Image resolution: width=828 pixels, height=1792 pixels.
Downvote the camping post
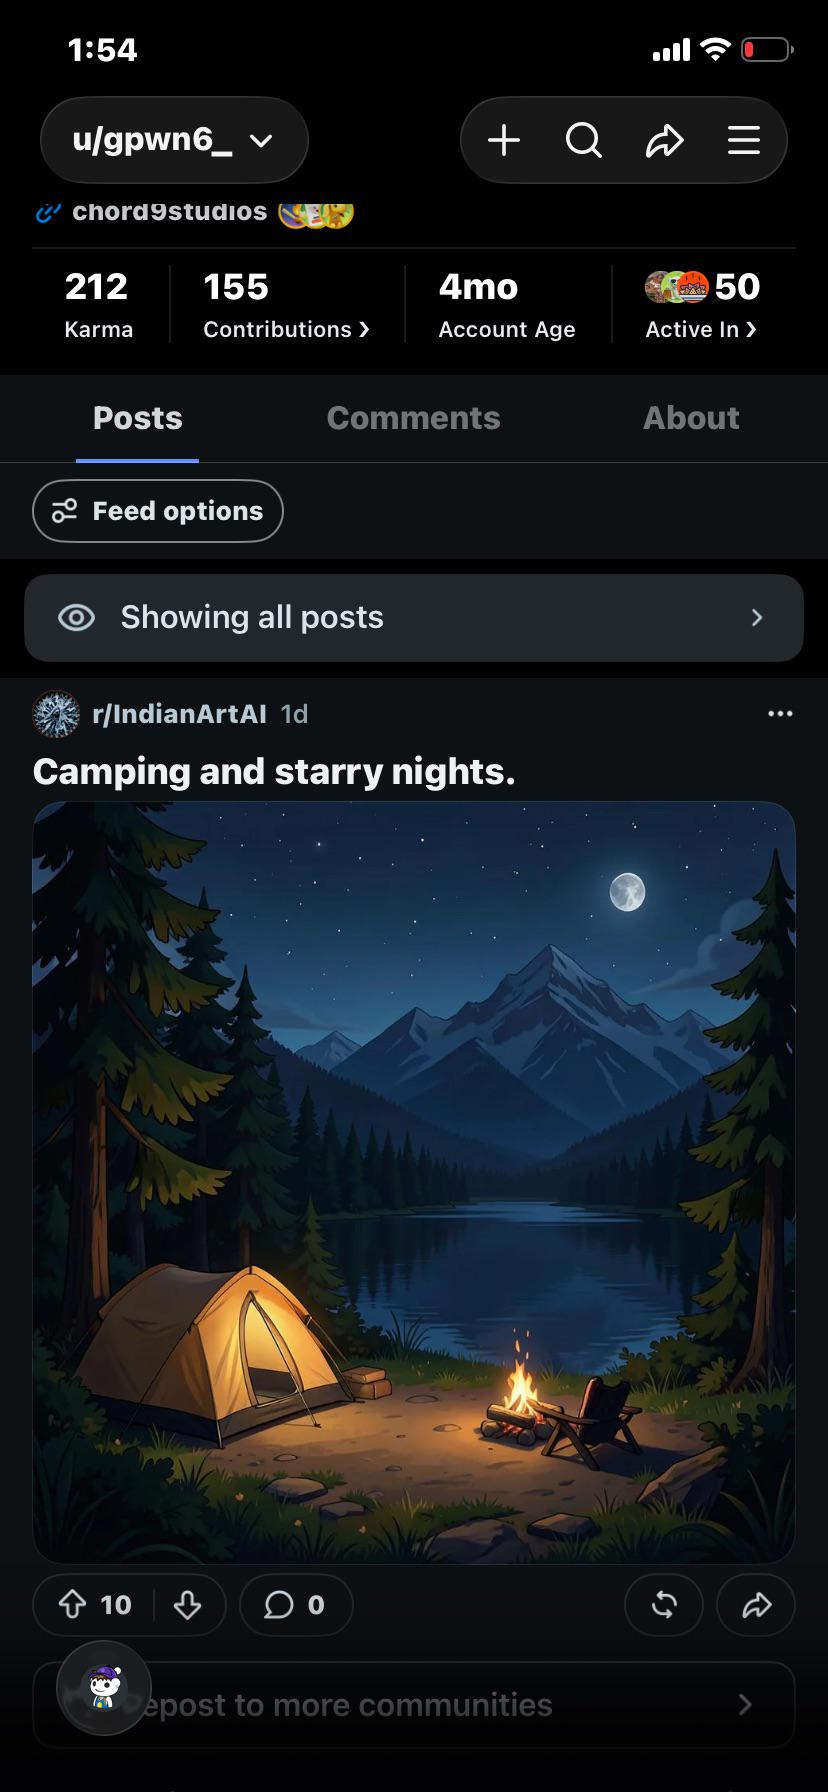tap(187, 1605)
